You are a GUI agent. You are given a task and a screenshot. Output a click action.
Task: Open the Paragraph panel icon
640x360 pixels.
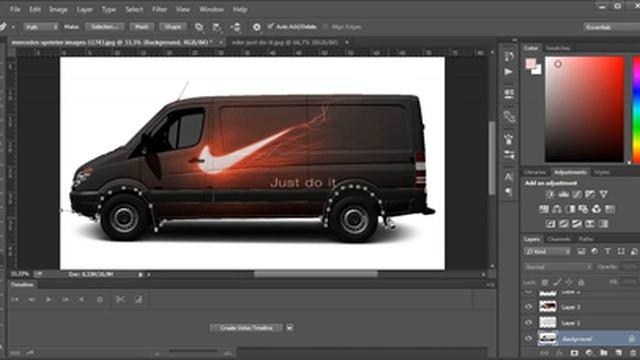click(509, 192)
